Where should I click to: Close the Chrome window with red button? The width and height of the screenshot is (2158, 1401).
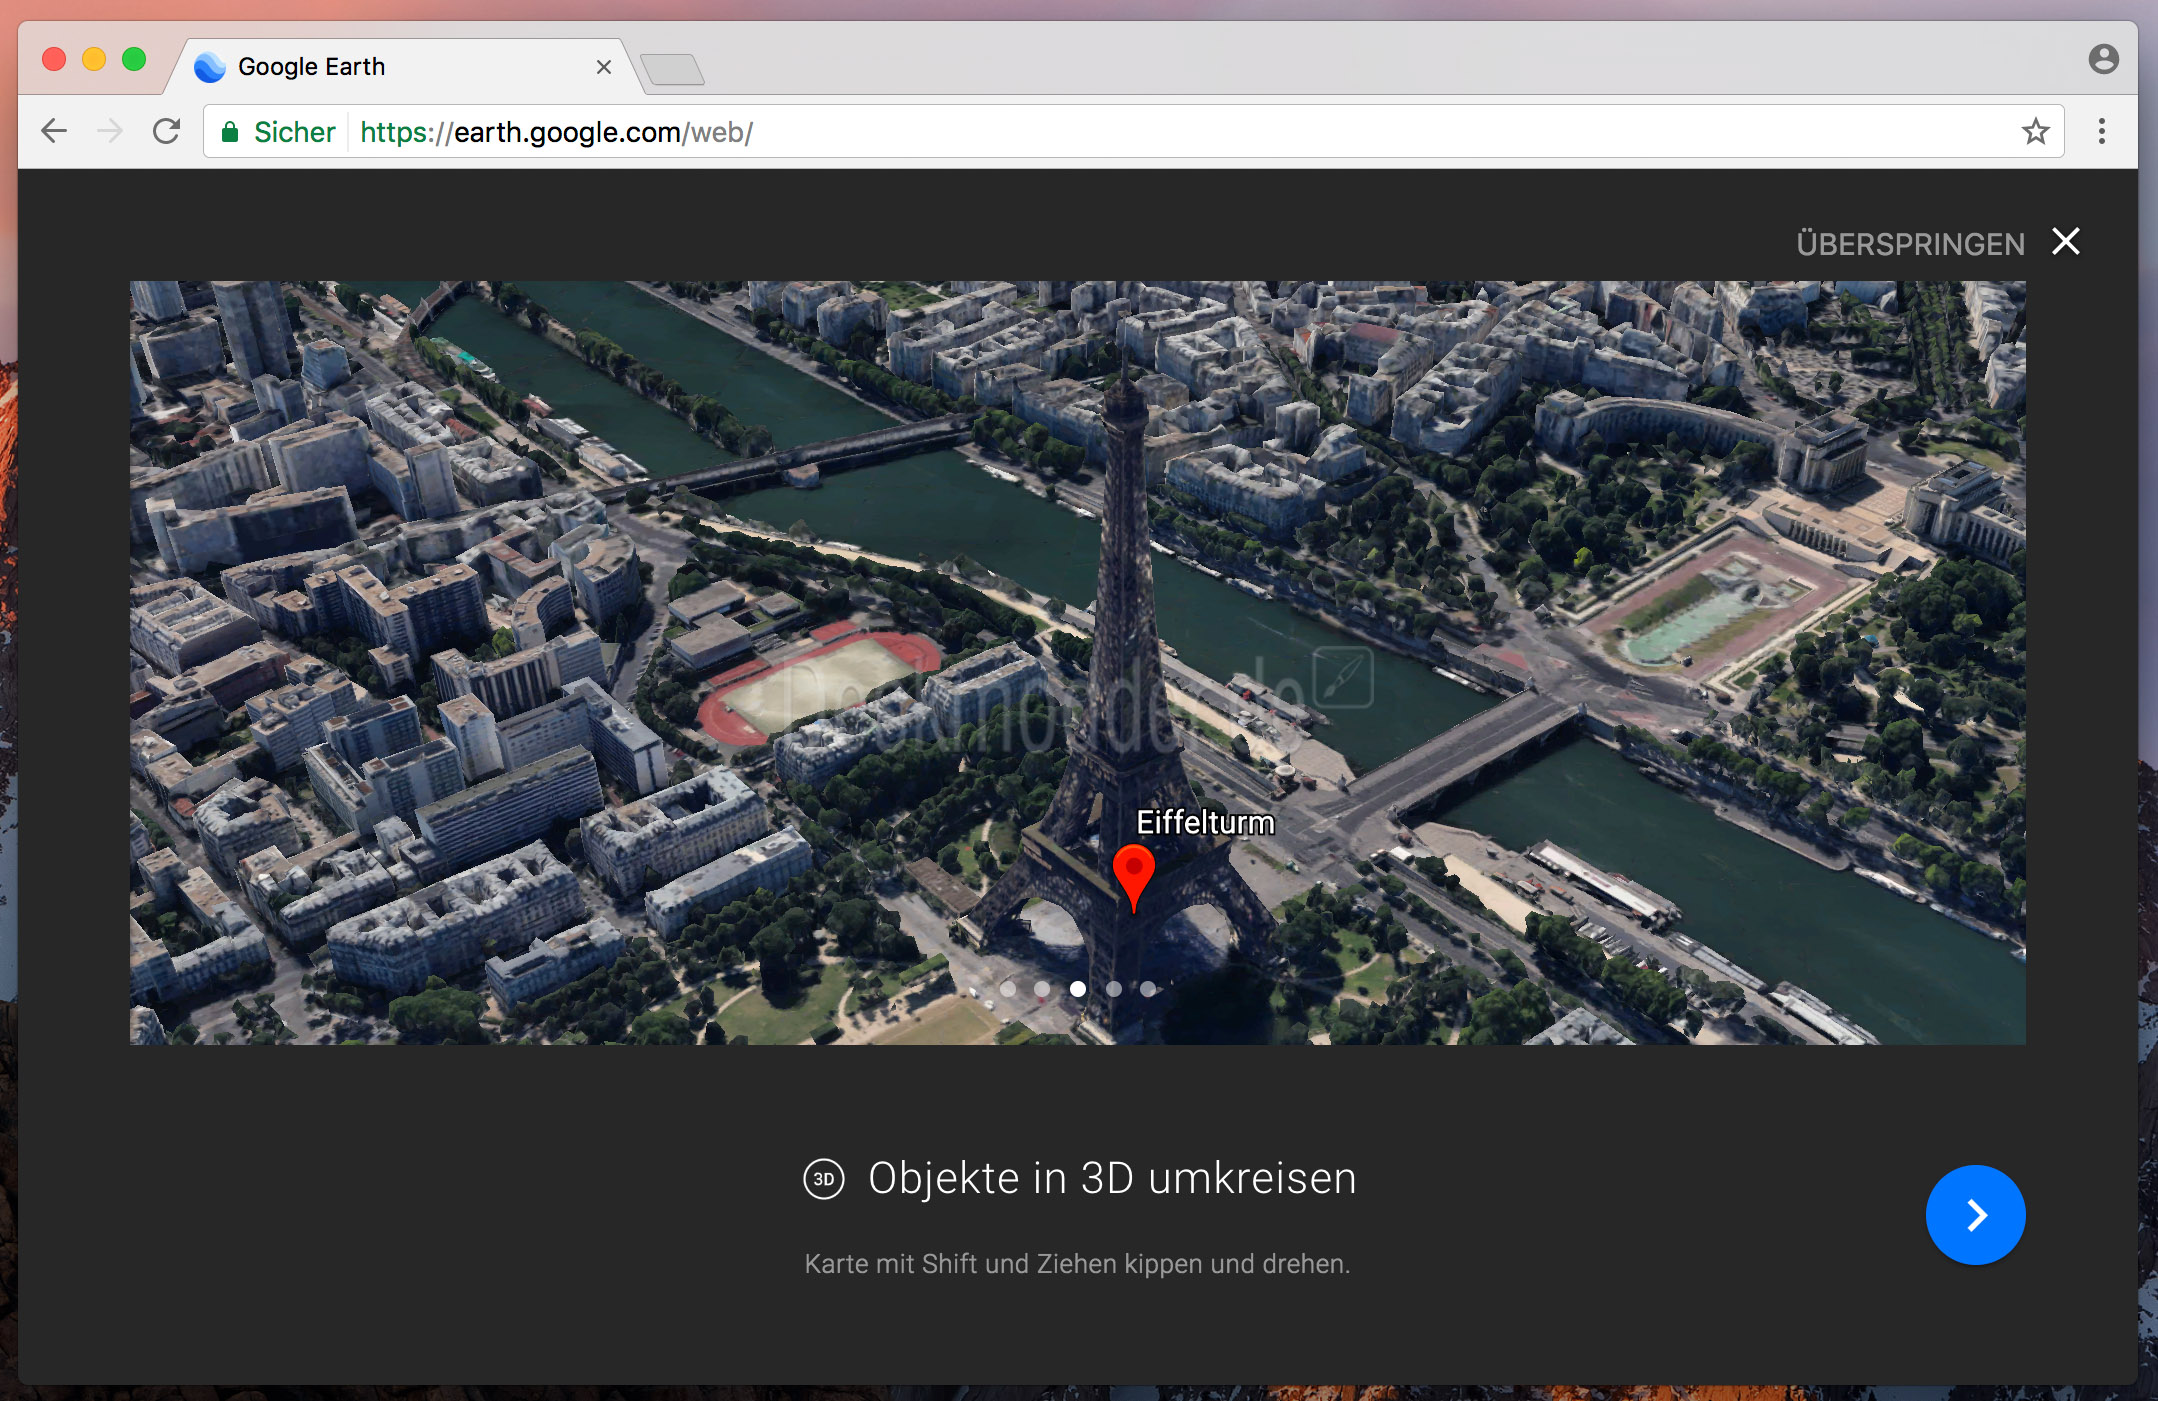click(54, 59)
